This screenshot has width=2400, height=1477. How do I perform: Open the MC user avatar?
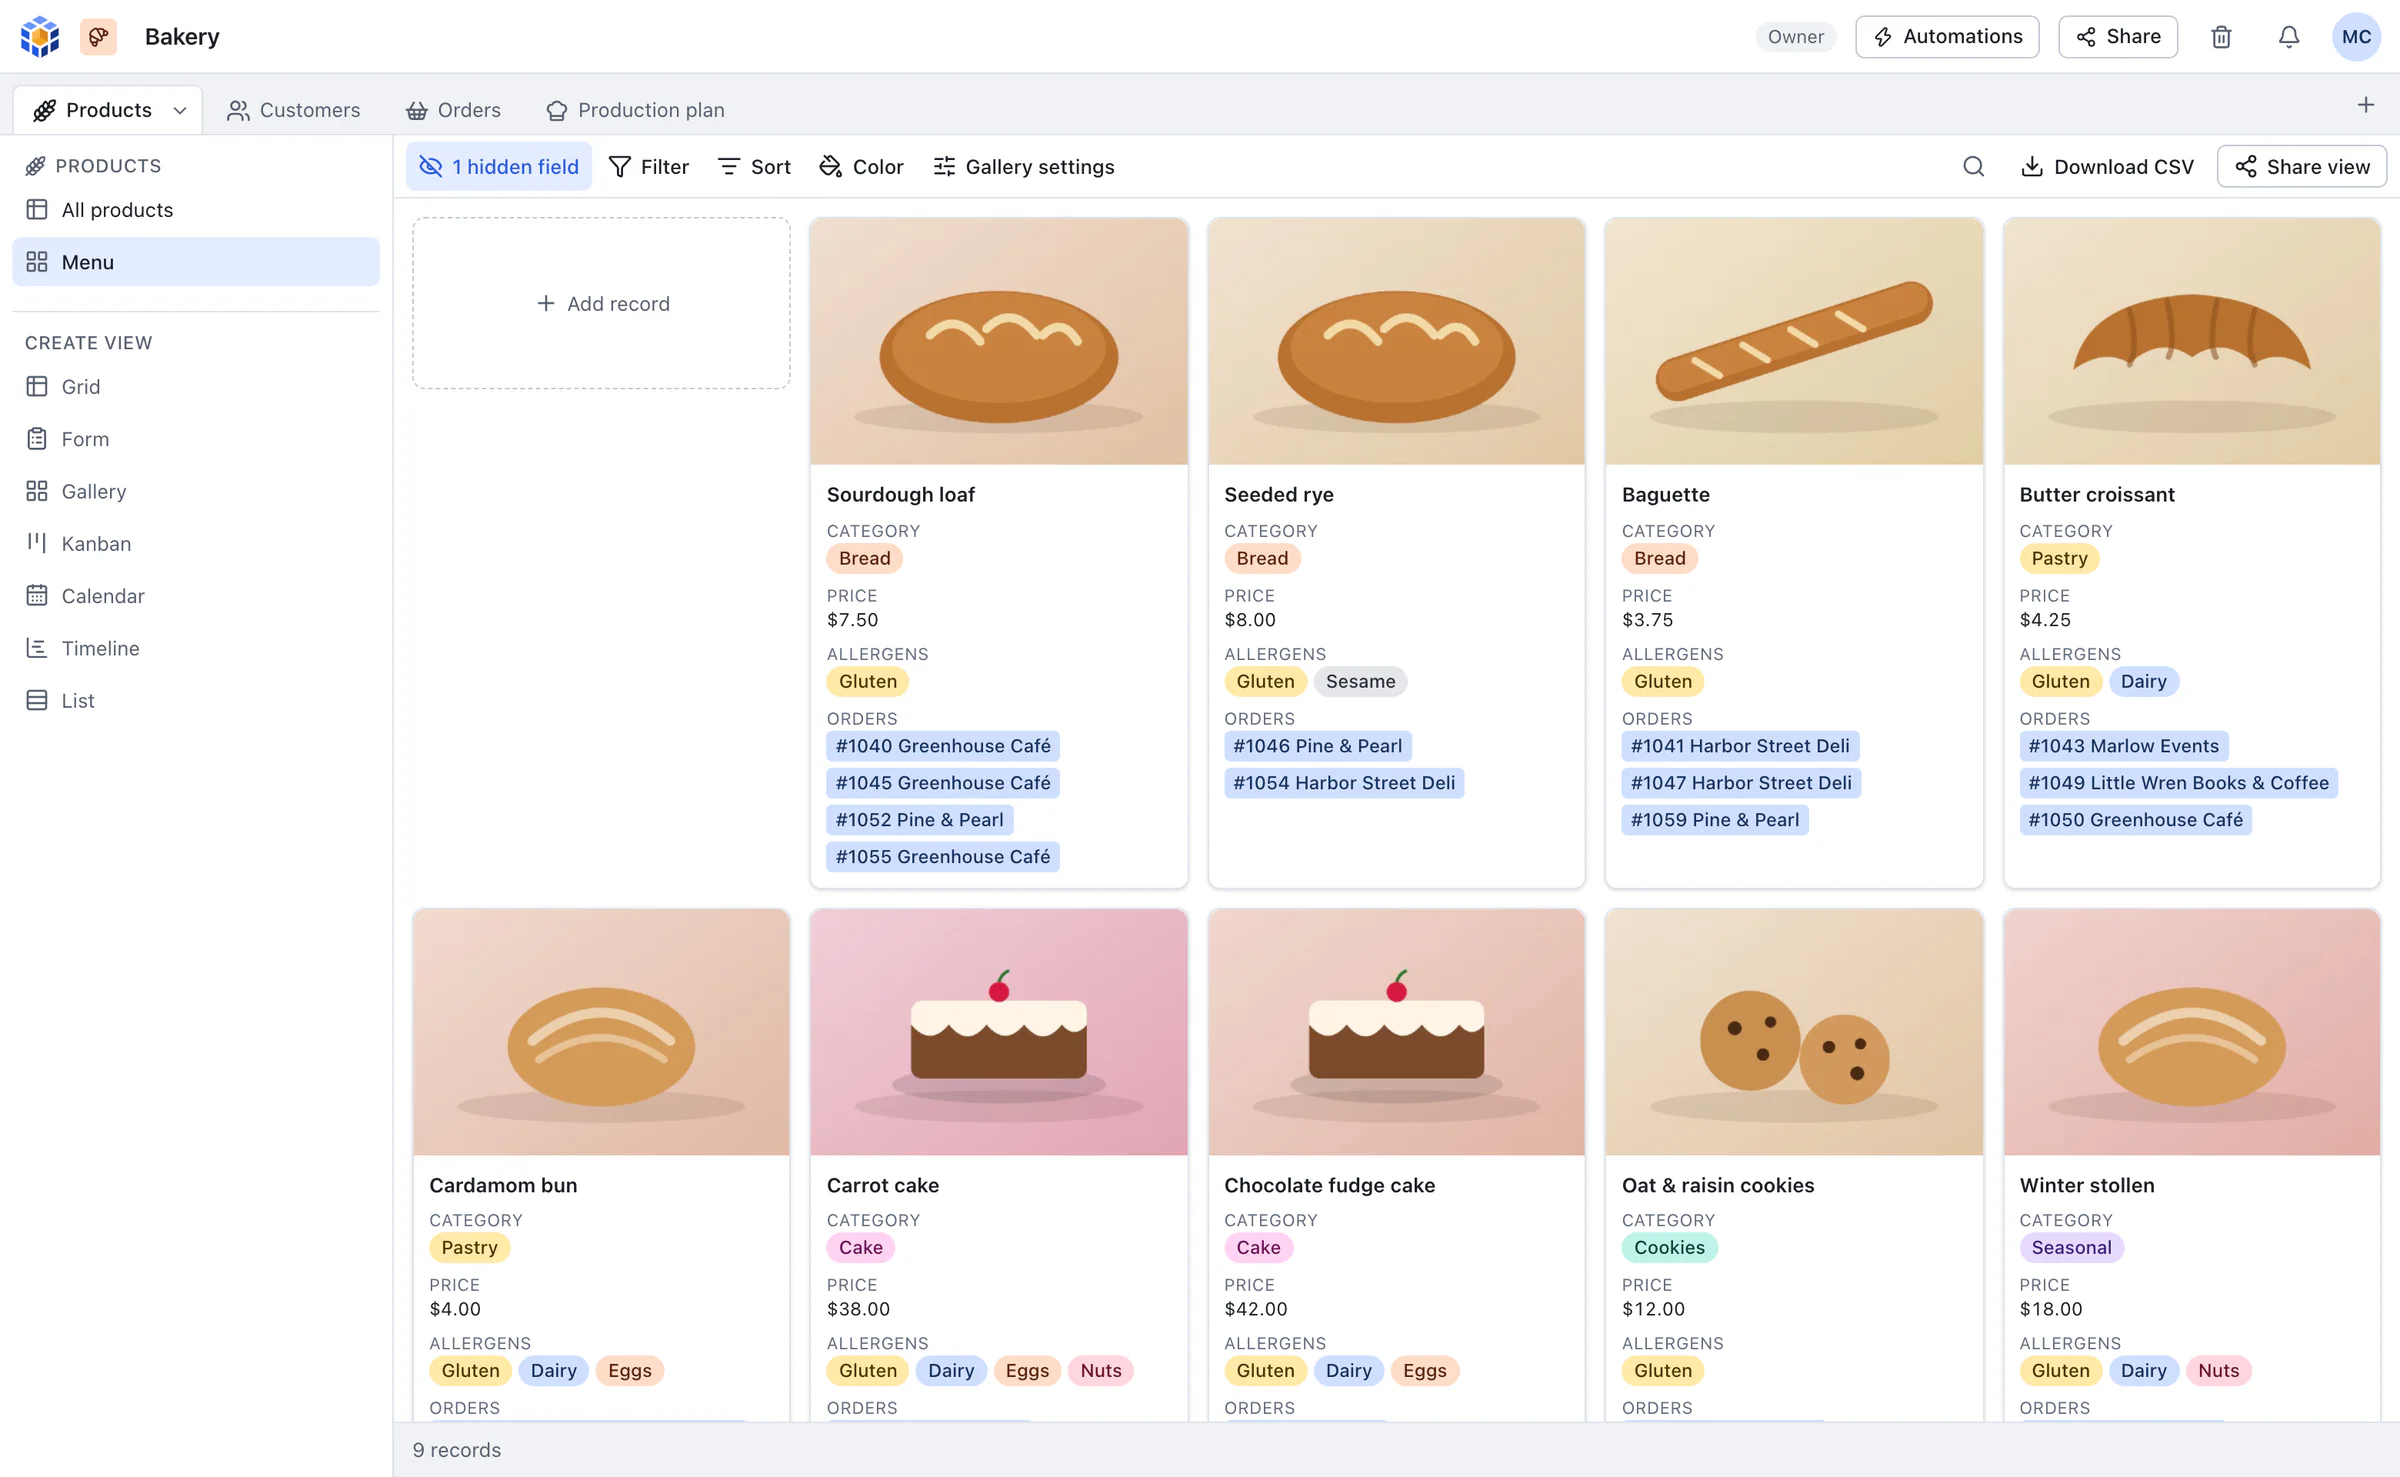coord(2356,37)
